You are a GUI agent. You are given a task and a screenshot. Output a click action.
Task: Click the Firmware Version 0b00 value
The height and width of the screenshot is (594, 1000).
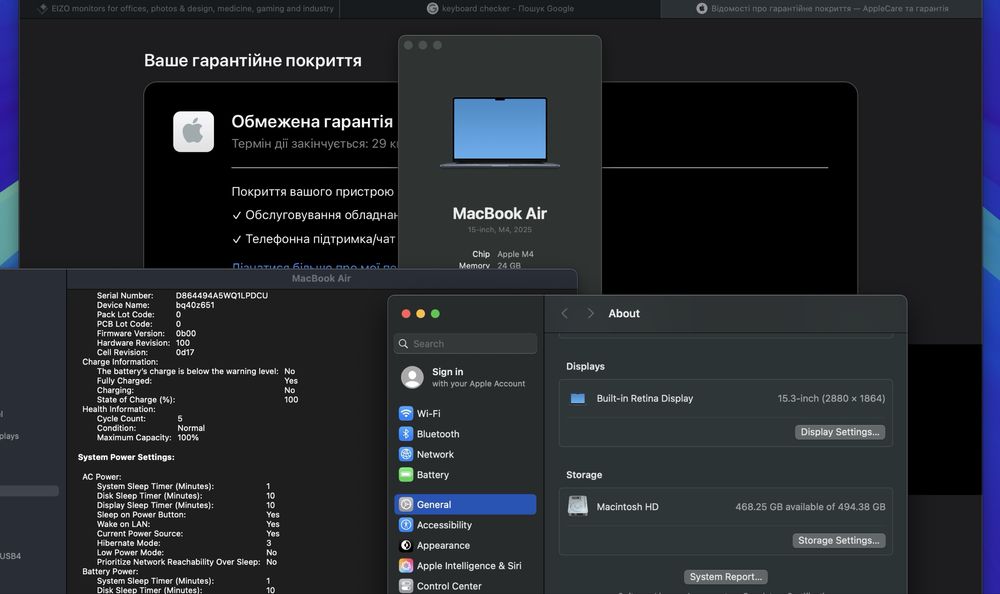(x=186, y=334)
